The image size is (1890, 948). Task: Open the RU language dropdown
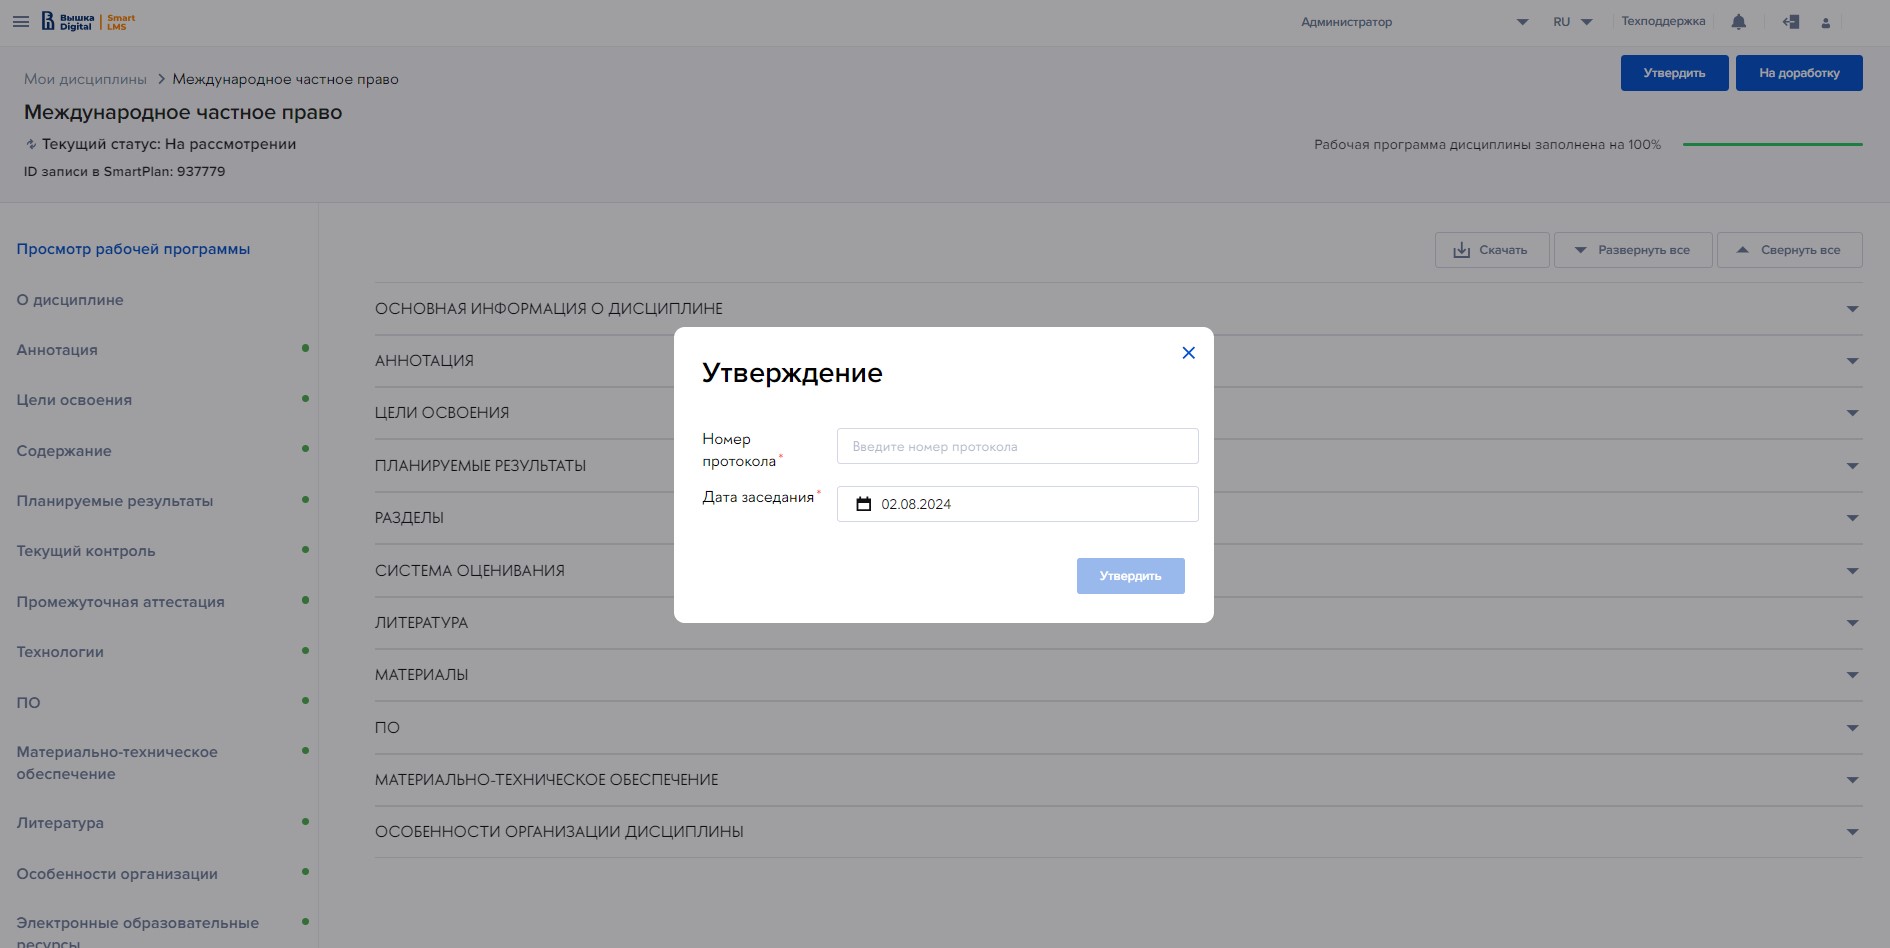(1572, 22)
